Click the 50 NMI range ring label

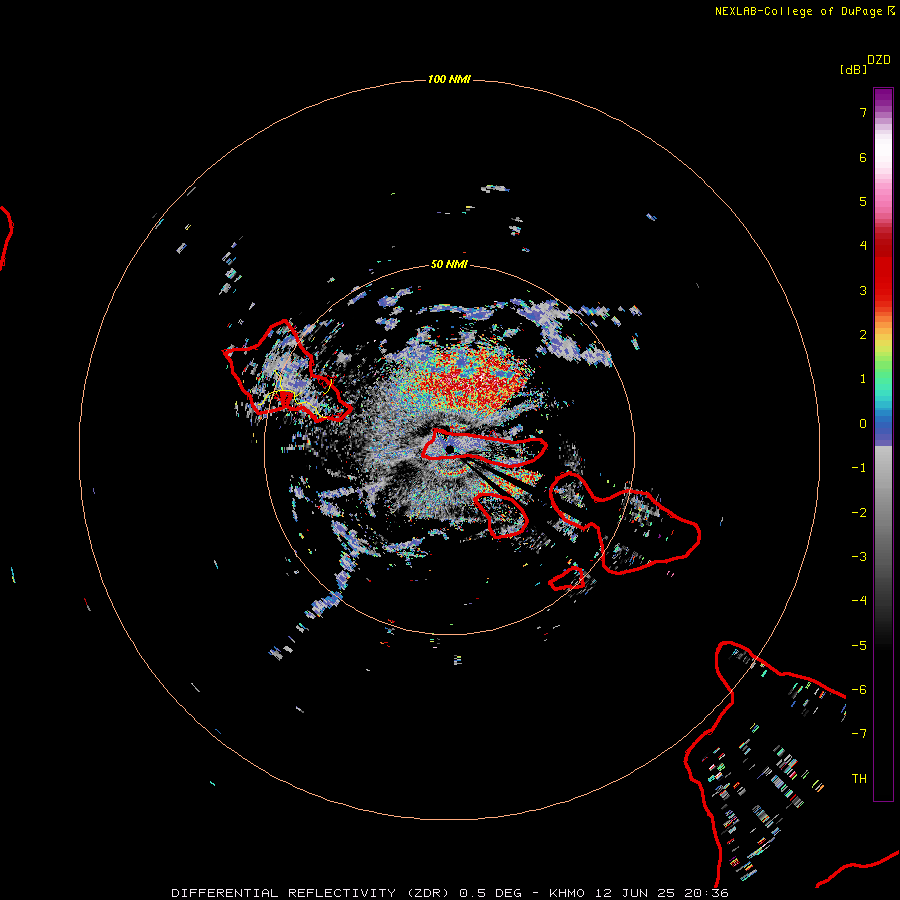[x=449, y=264]
